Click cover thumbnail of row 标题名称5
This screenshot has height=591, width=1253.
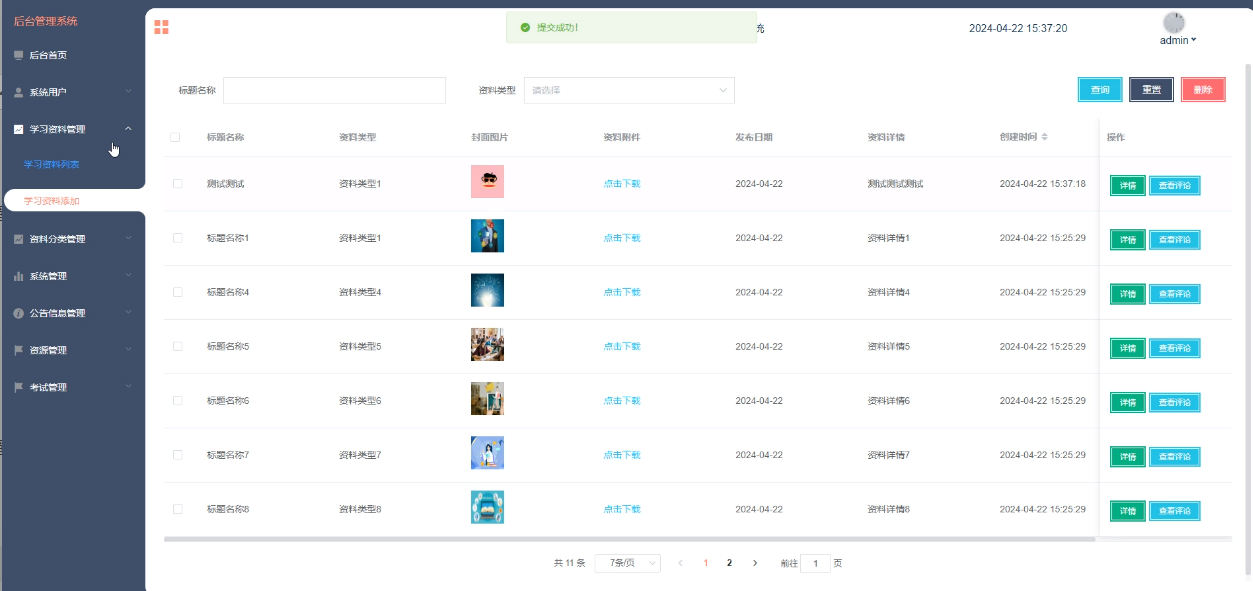point(487,344)
